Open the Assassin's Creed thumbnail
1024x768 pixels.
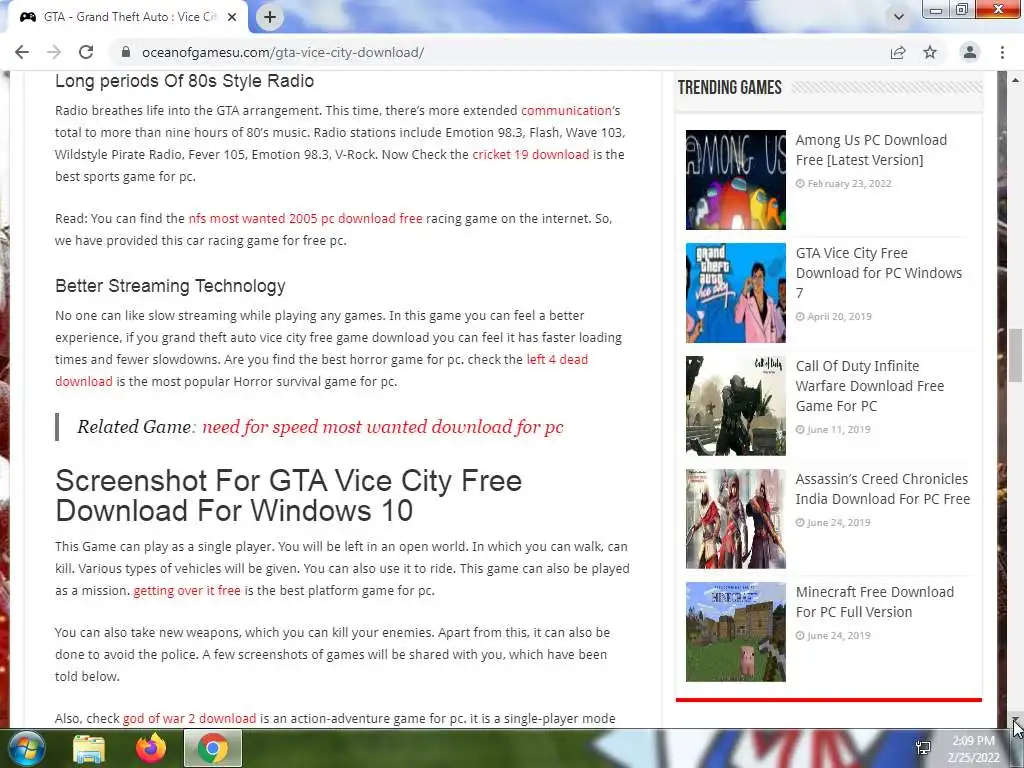[735, 519]
